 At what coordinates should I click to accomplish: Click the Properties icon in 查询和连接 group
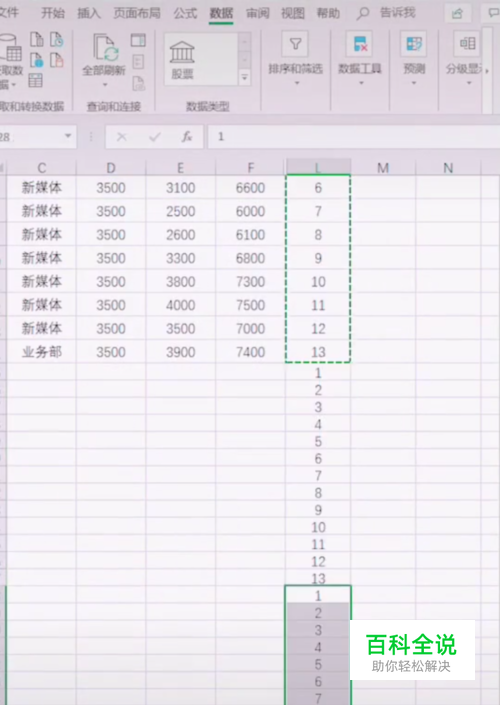point(138,62)
